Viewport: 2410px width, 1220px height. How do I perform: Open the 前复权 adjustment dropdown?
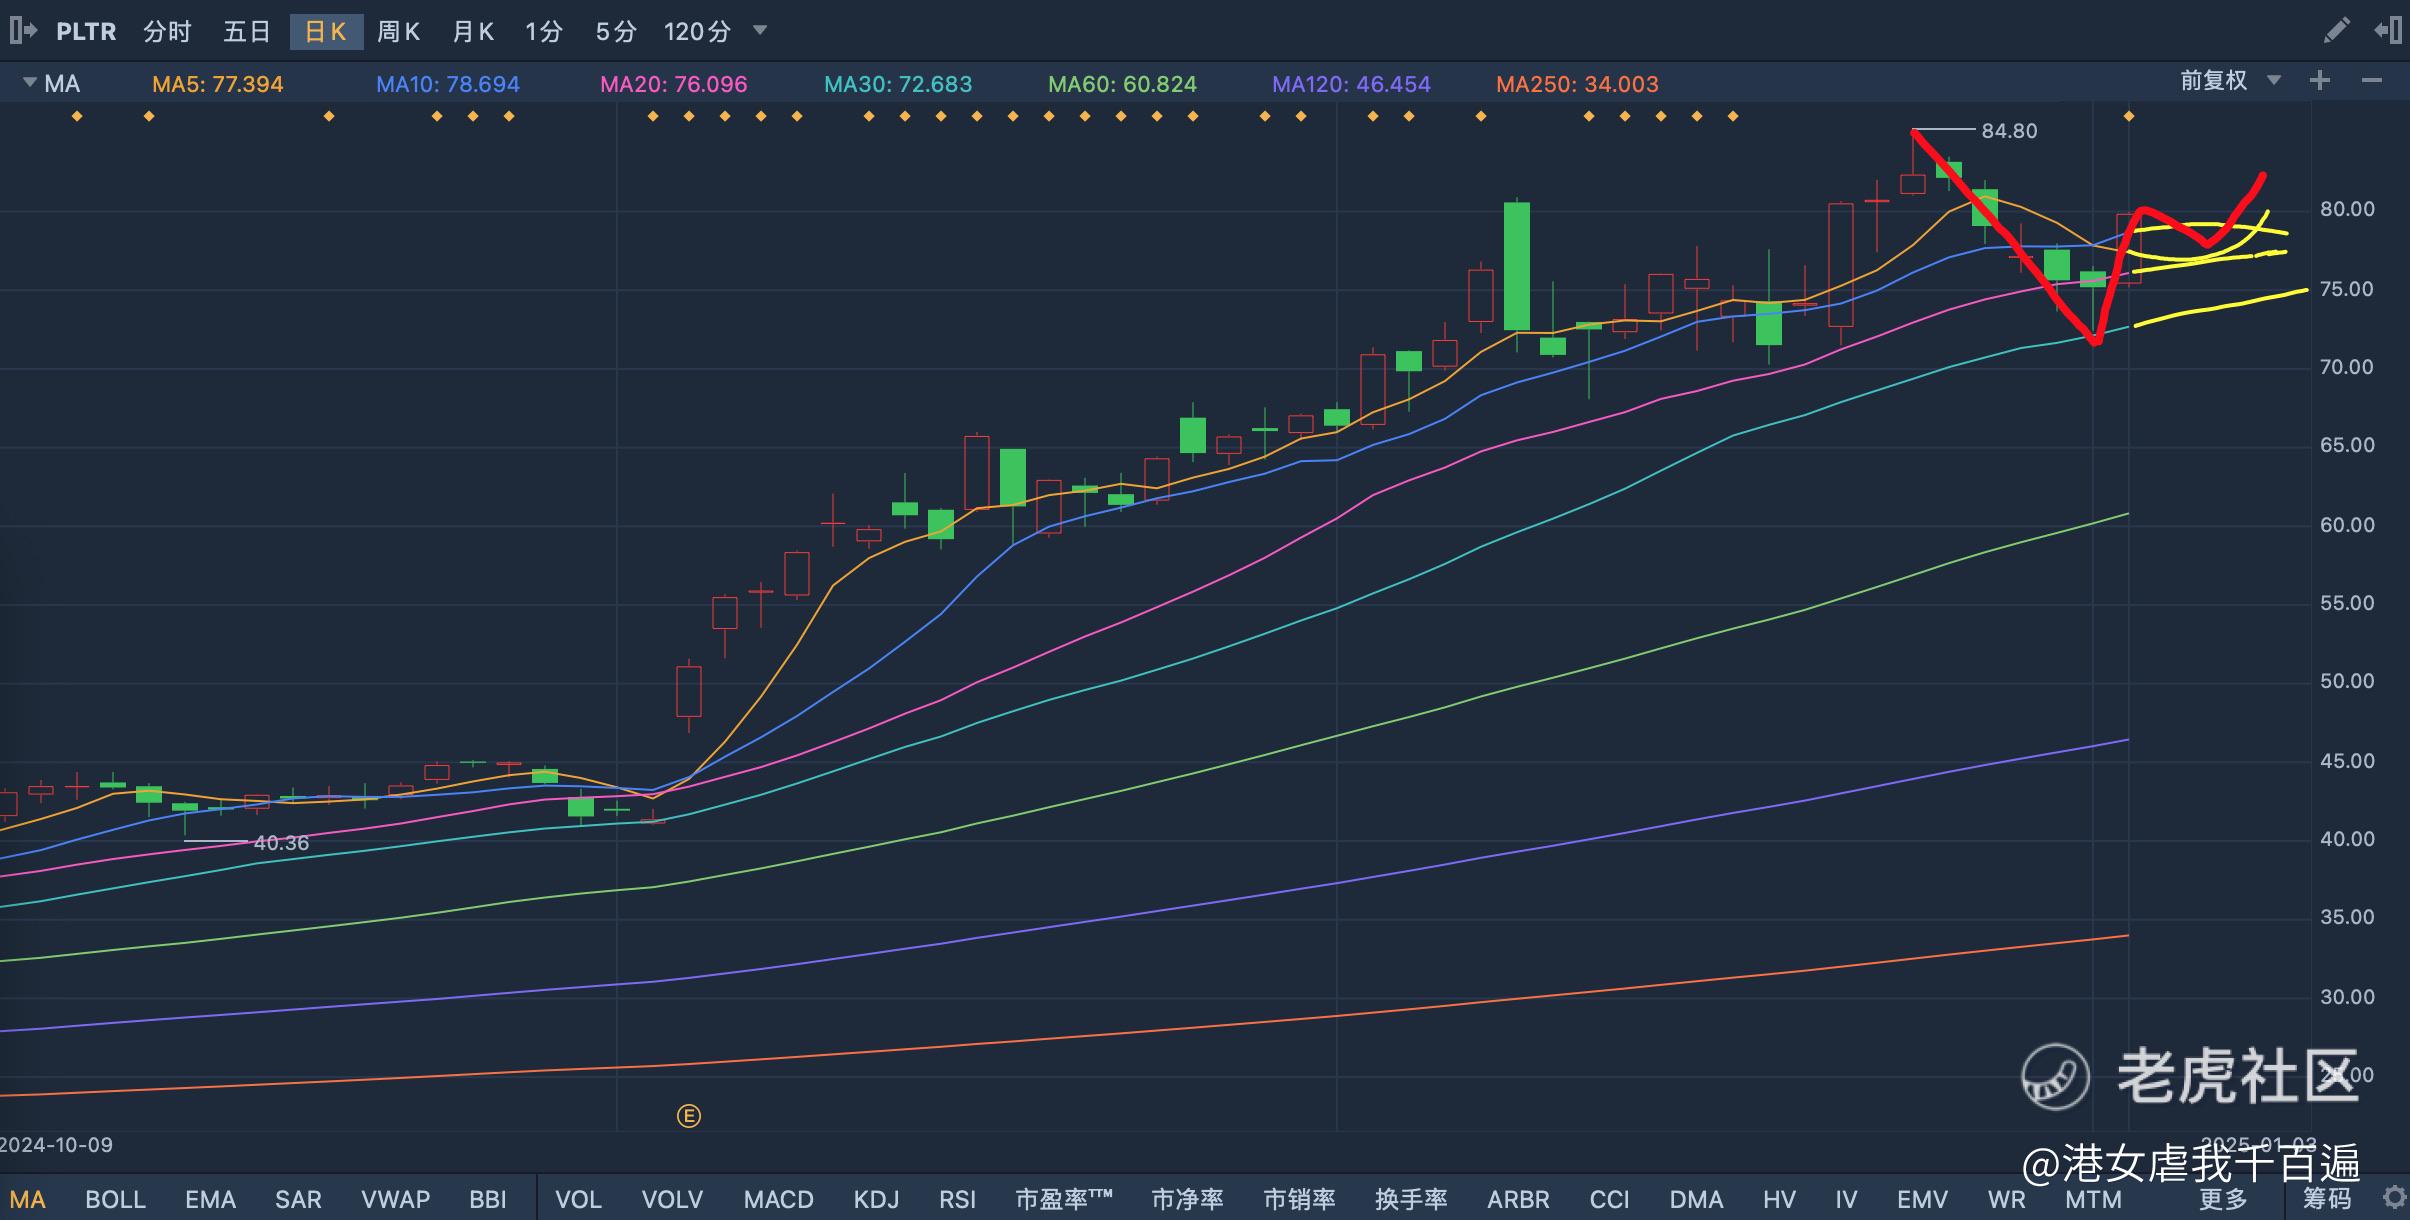(2231, 81)
